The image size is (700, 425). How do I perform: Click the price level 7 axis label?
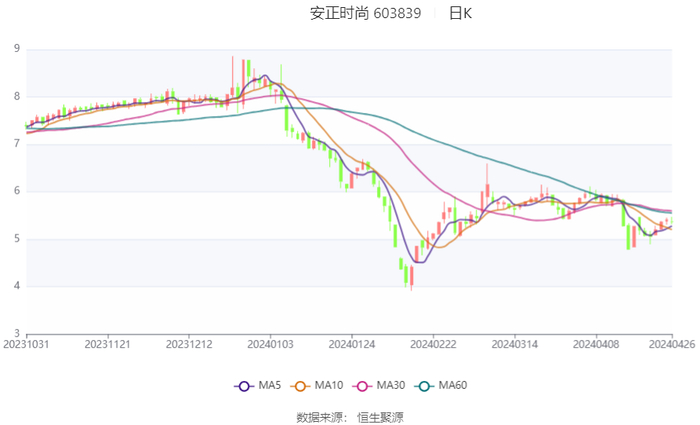click(x=17, y=144)
